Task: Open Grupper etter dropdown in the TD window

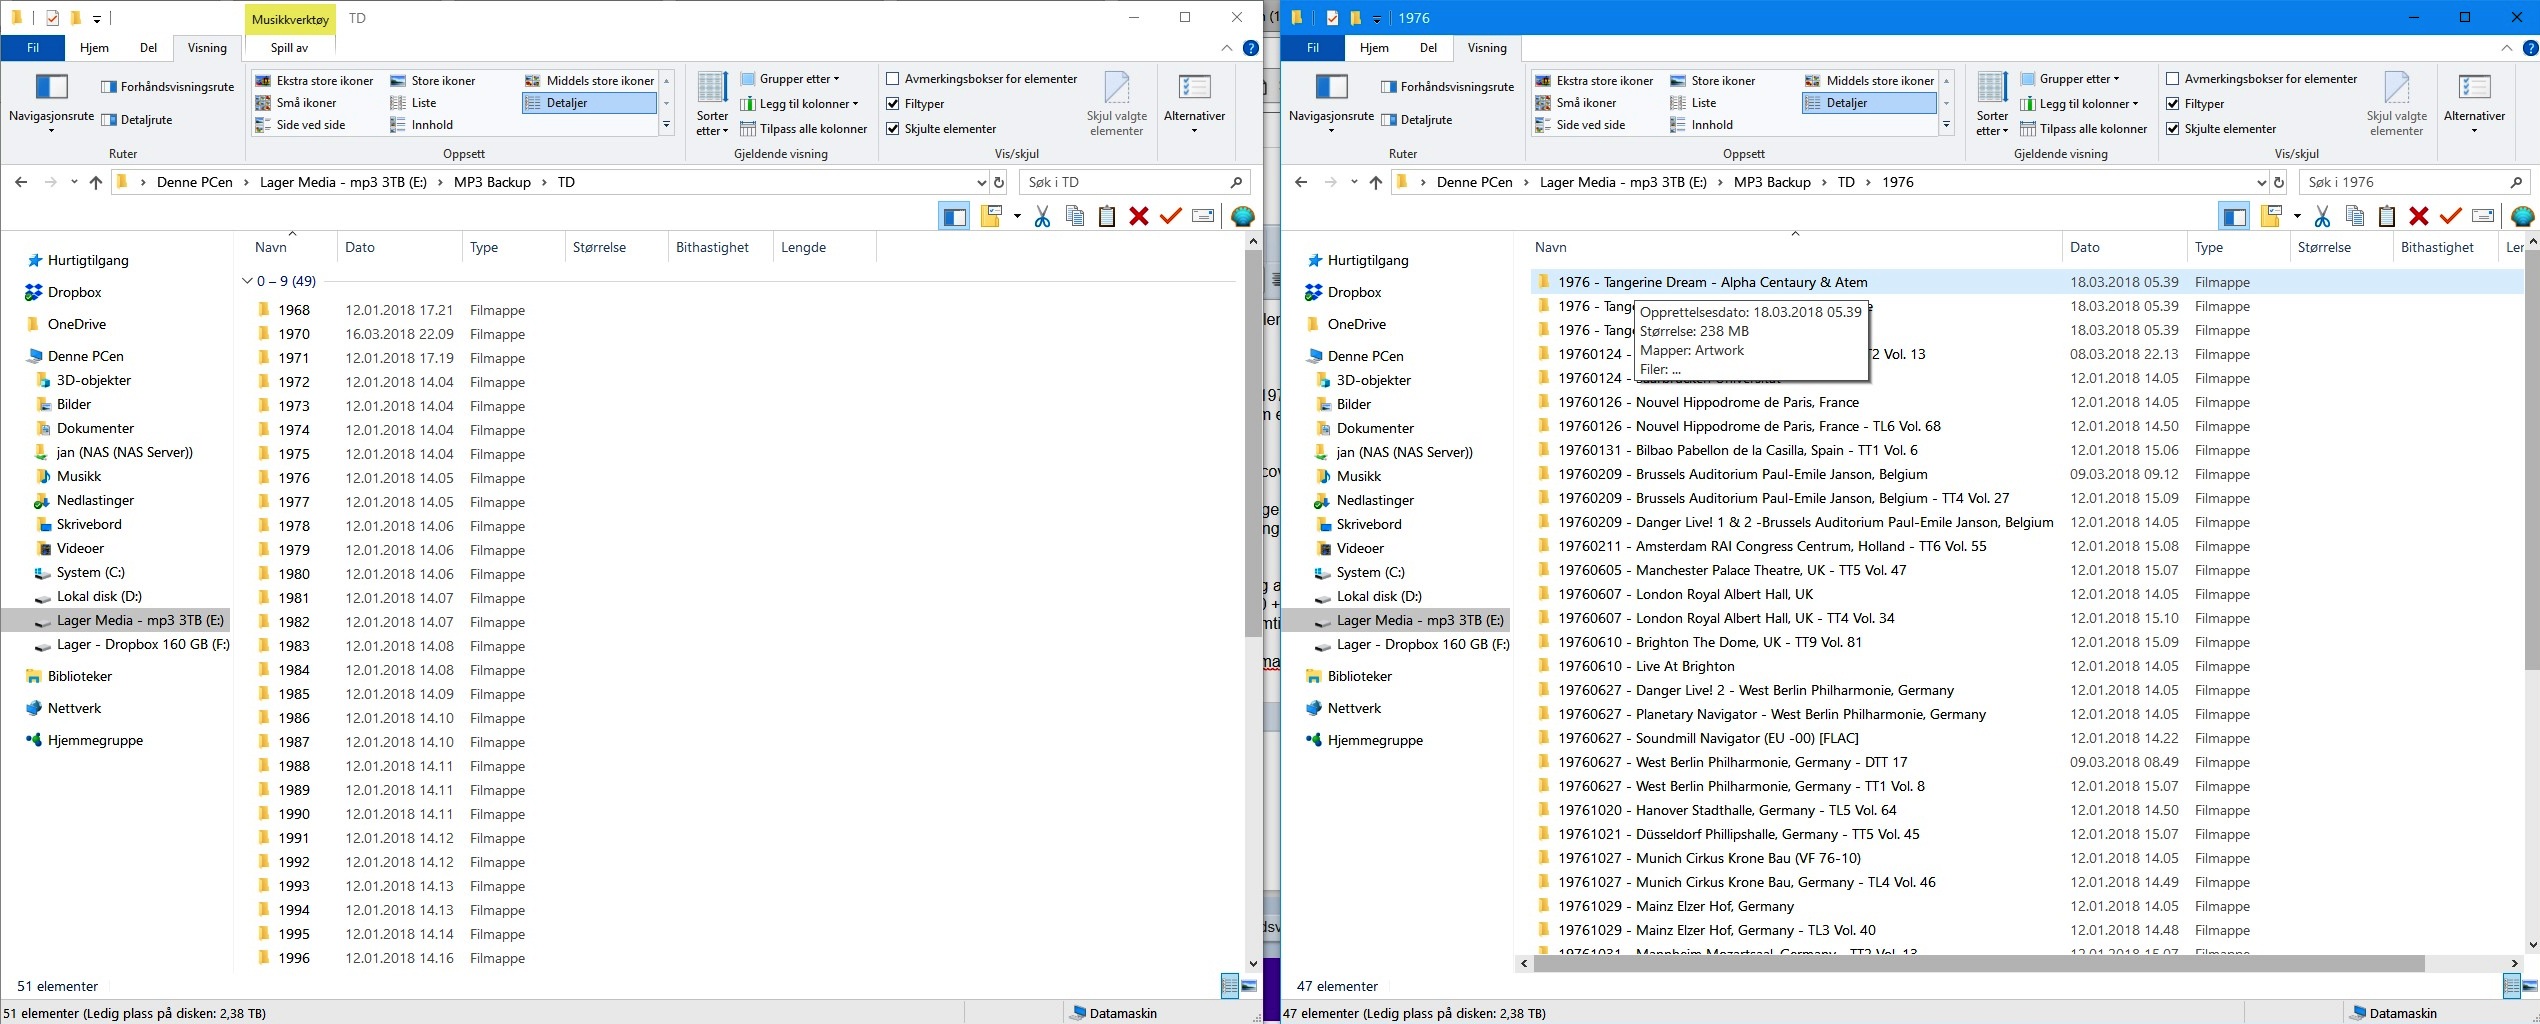Action: 790,78
